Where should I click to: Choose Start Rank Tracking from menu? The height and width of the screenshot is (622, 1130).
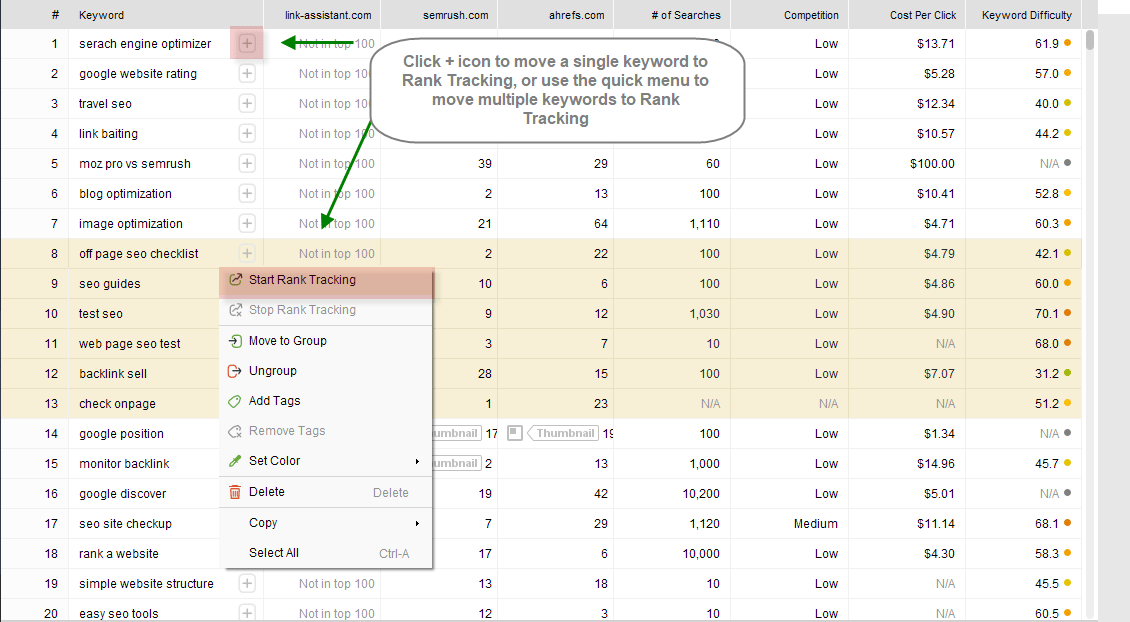point(326,280)
